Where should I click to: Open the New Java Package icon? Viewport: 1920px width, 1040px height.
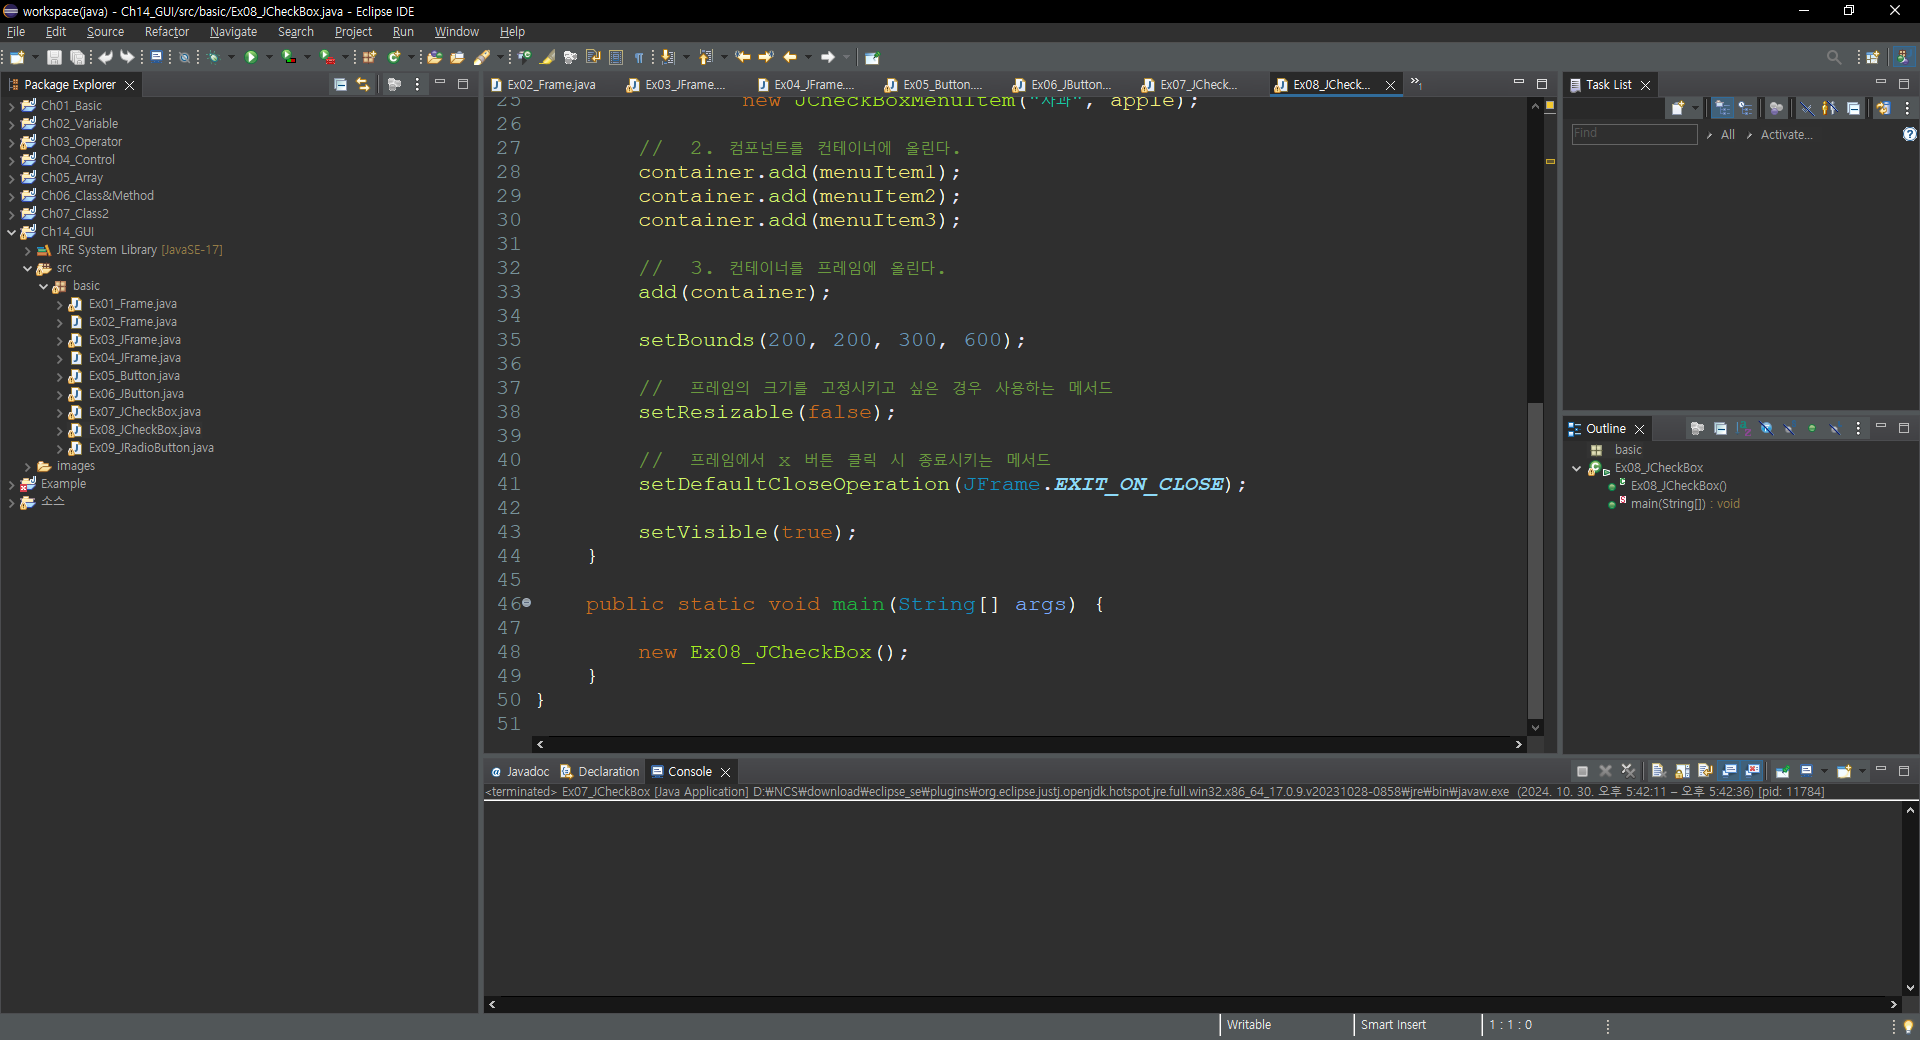click(x=370, y=57)
